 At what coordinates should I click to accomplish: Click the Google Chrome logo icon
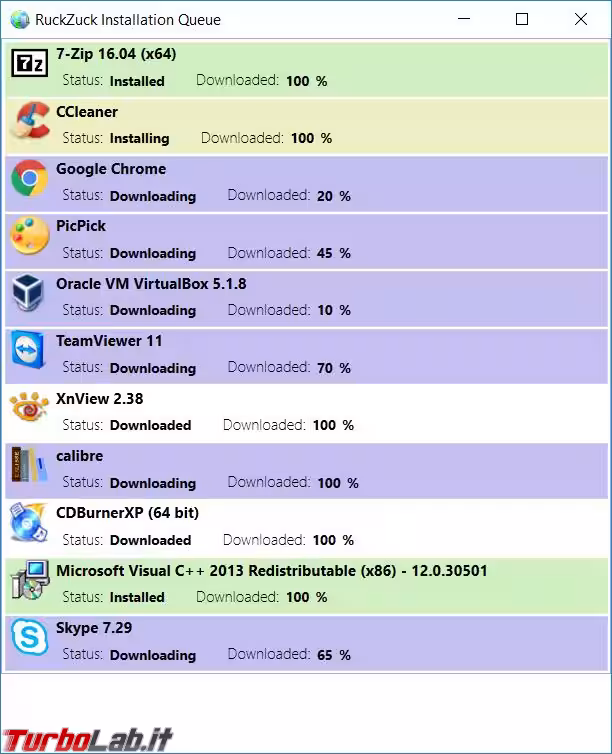click(x=29, y=178)
